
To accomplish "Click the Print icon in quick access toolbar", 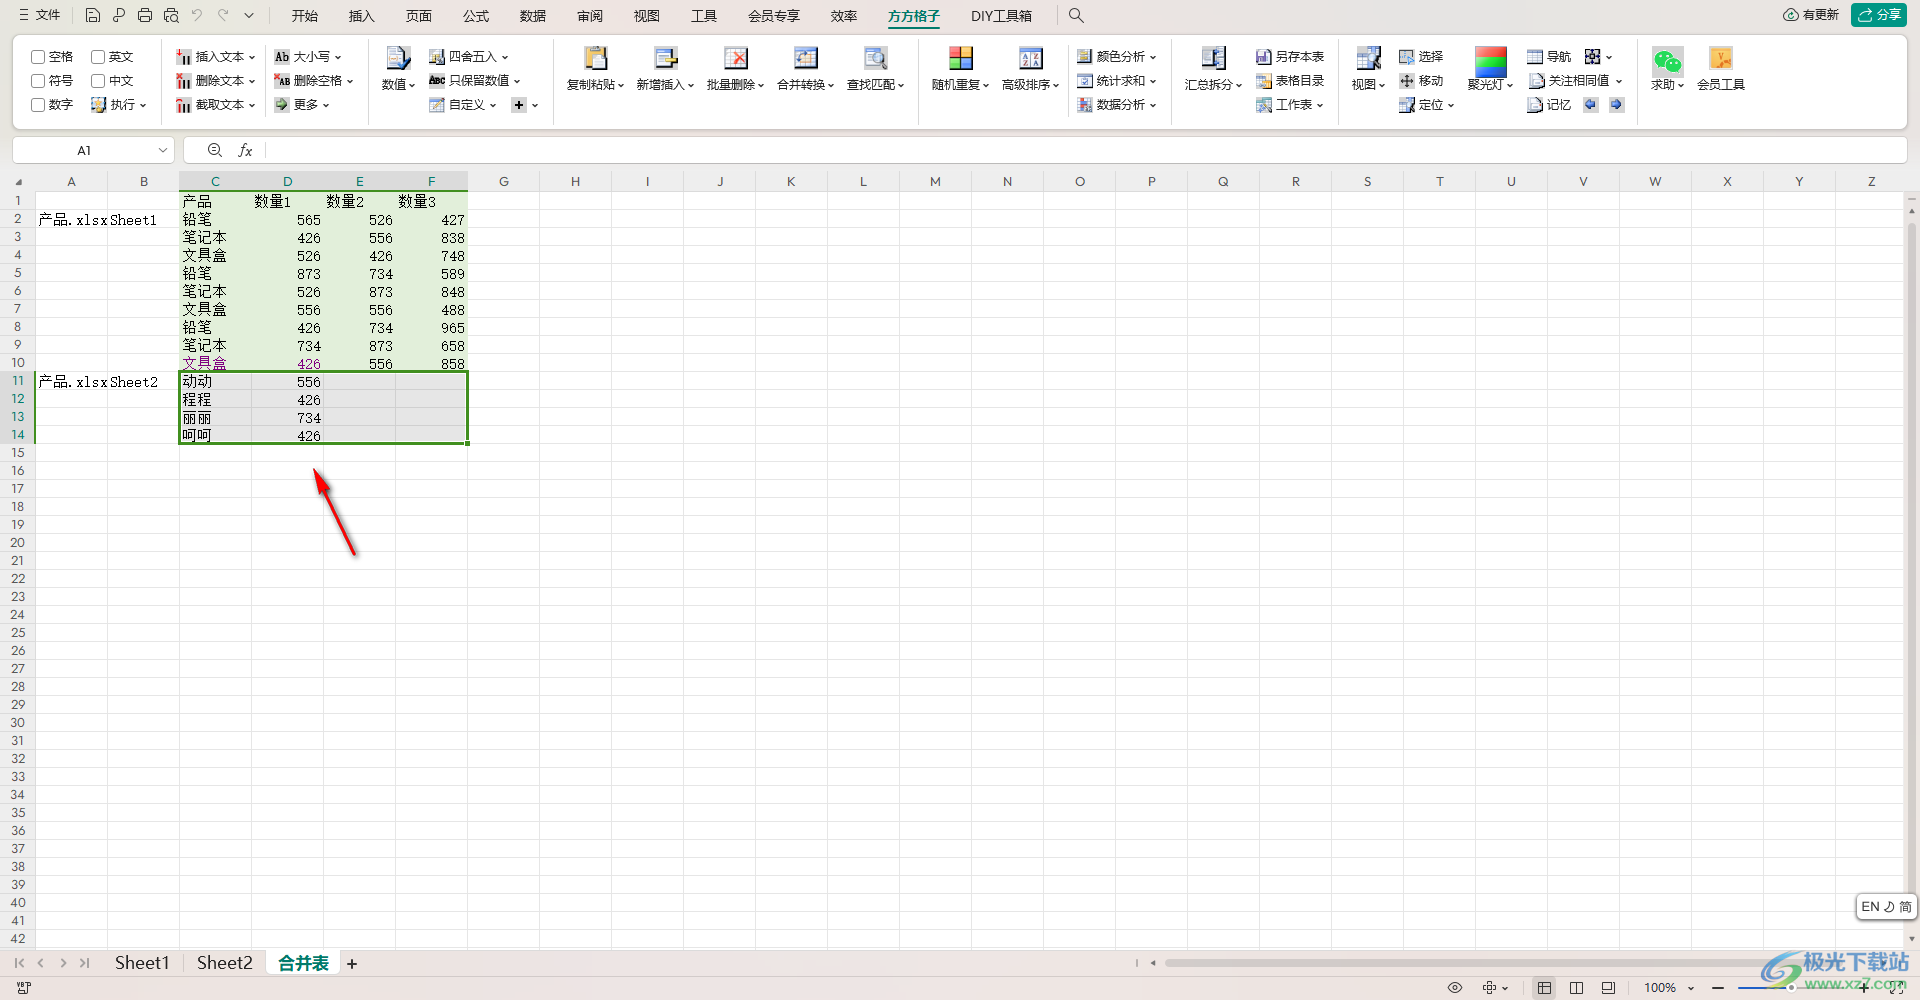I will 145,15.
